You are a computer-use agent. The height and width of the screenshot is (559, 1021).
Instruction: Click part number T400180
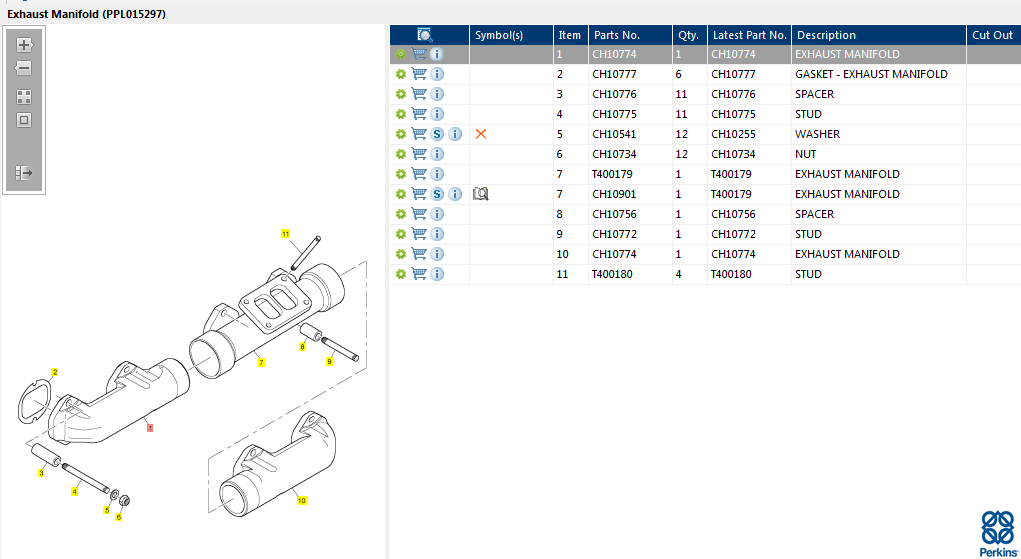612,274
